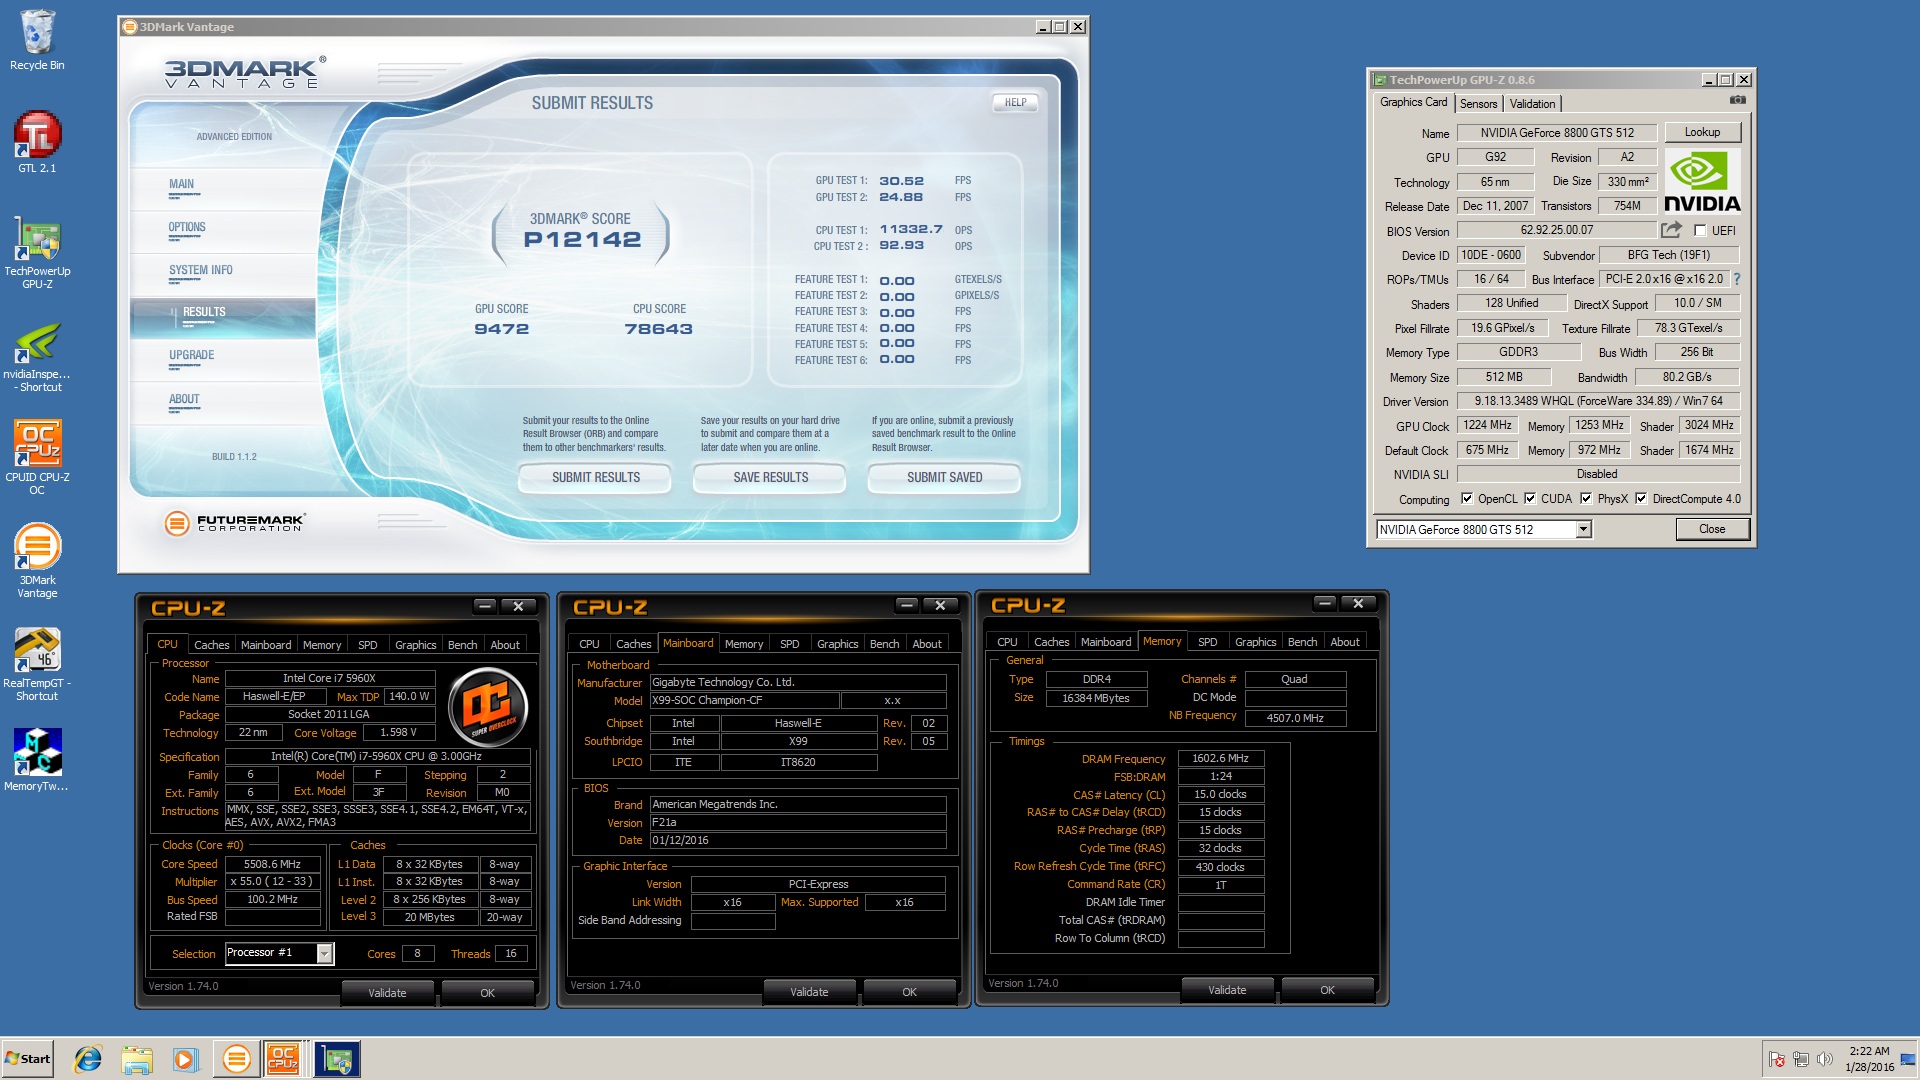
Task: Click the P12142 3DMark score
Action: click(x=582, y=240)
